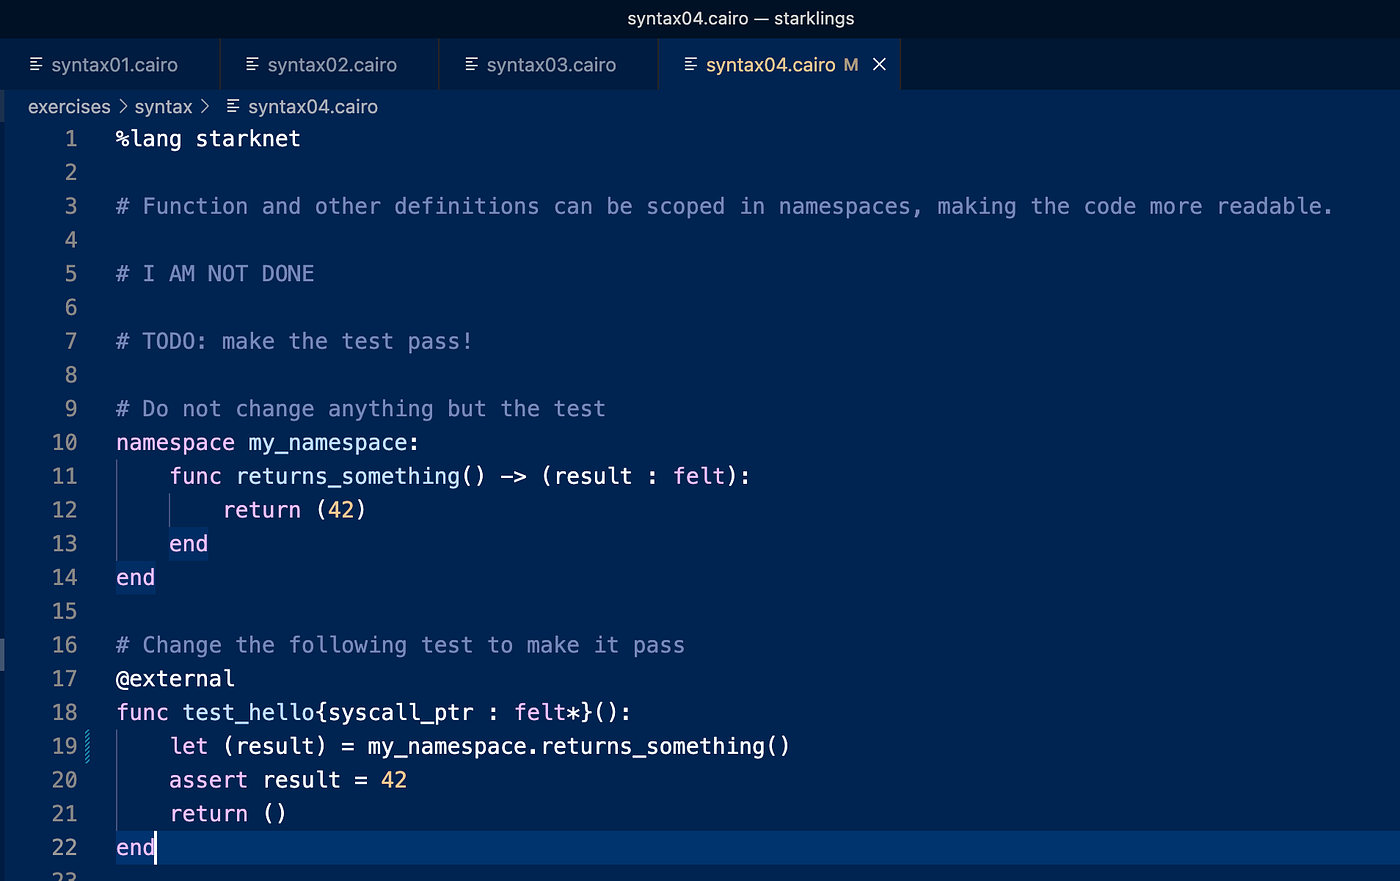Click the returns_something function name on line 11
1400x881 pixels.
(x=348, y=477)
